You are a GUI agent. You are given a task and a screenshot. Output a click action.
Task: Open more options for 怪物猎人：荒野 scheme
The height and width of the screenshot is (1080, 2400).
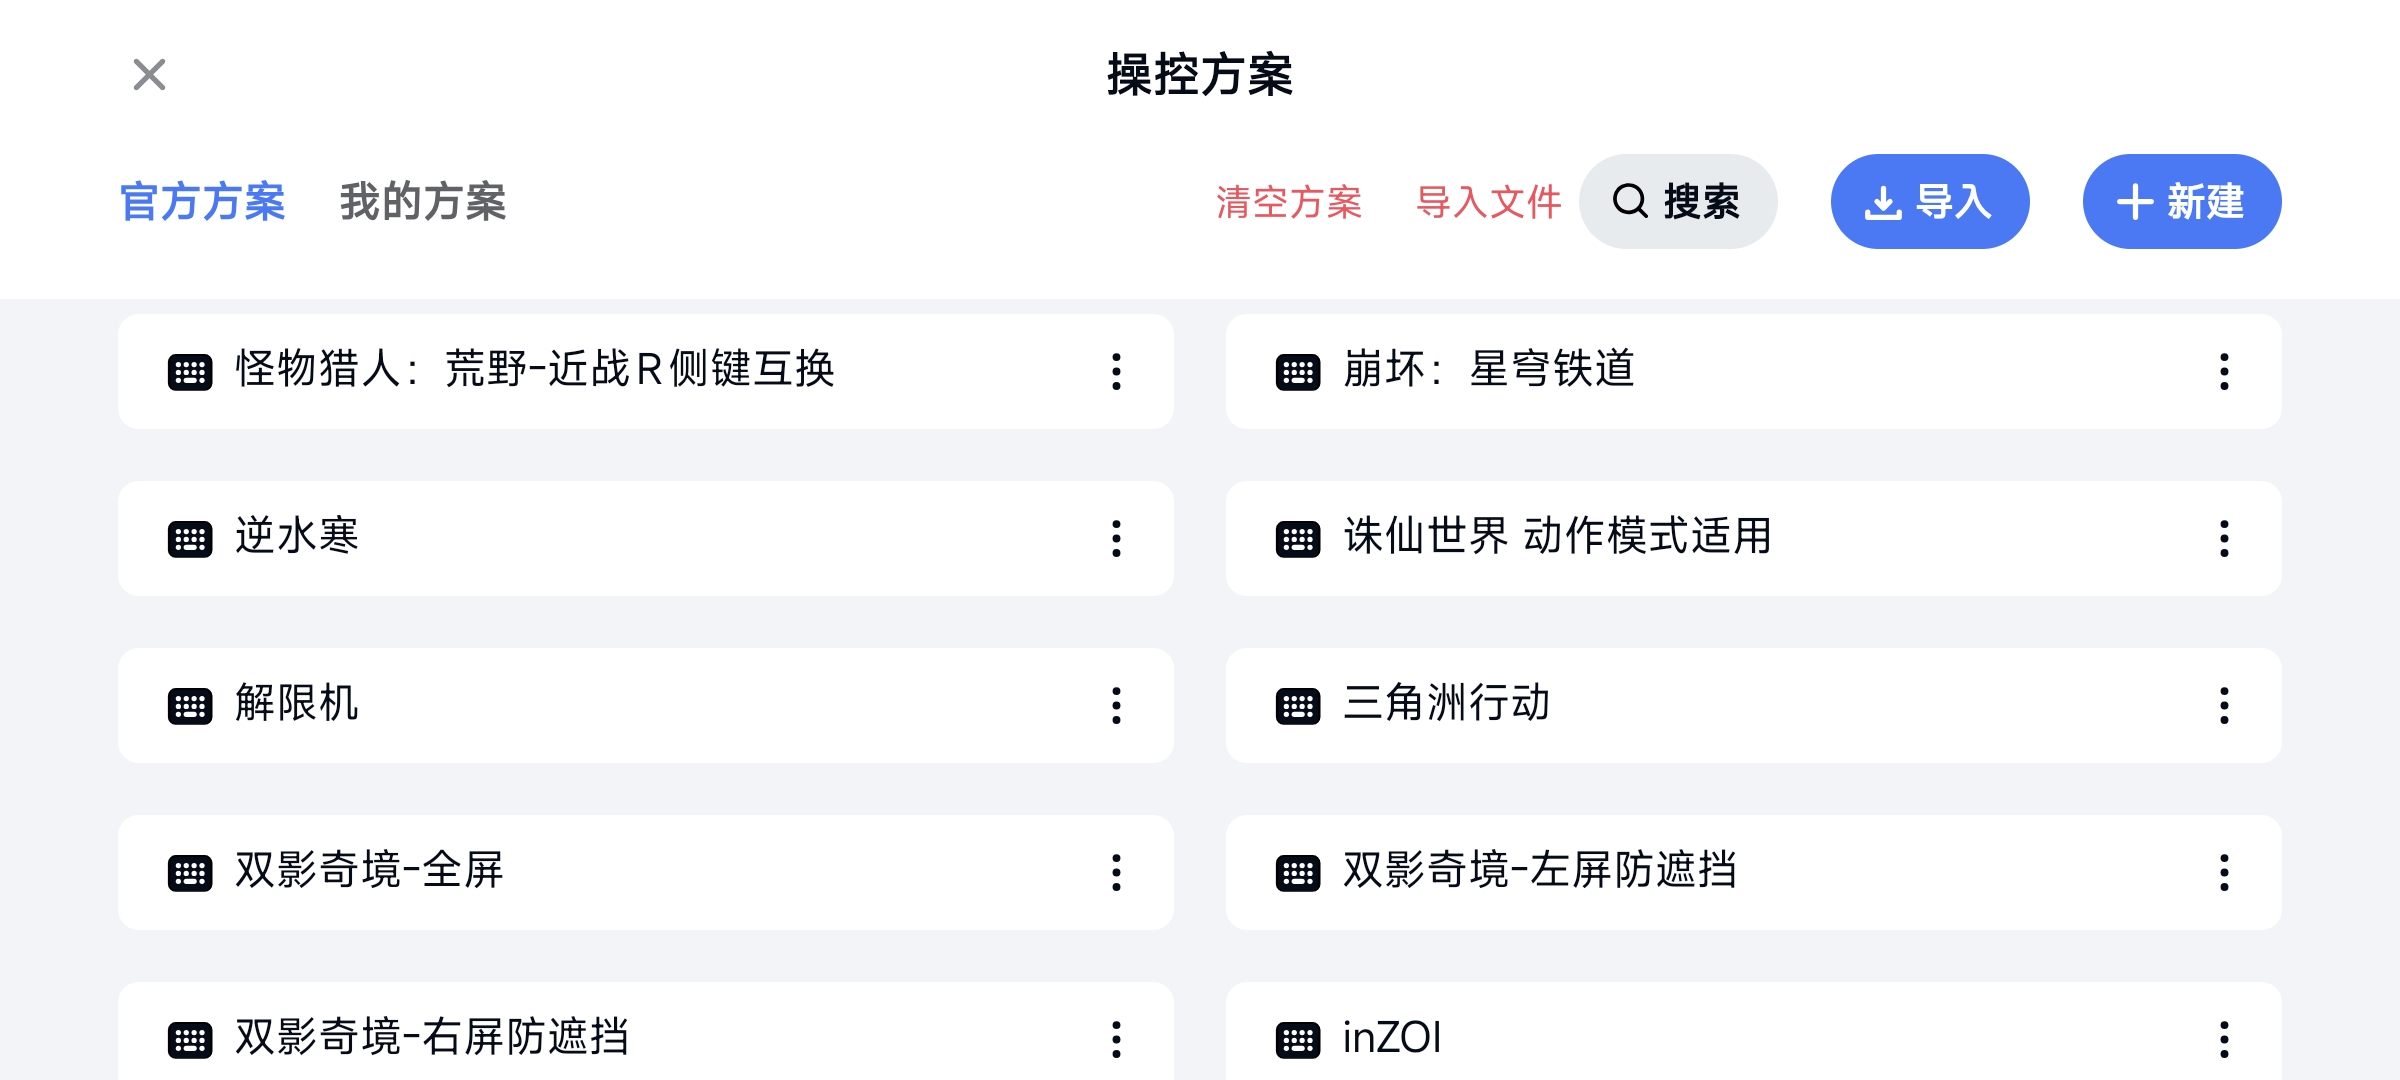click(x=1116, y=372)
